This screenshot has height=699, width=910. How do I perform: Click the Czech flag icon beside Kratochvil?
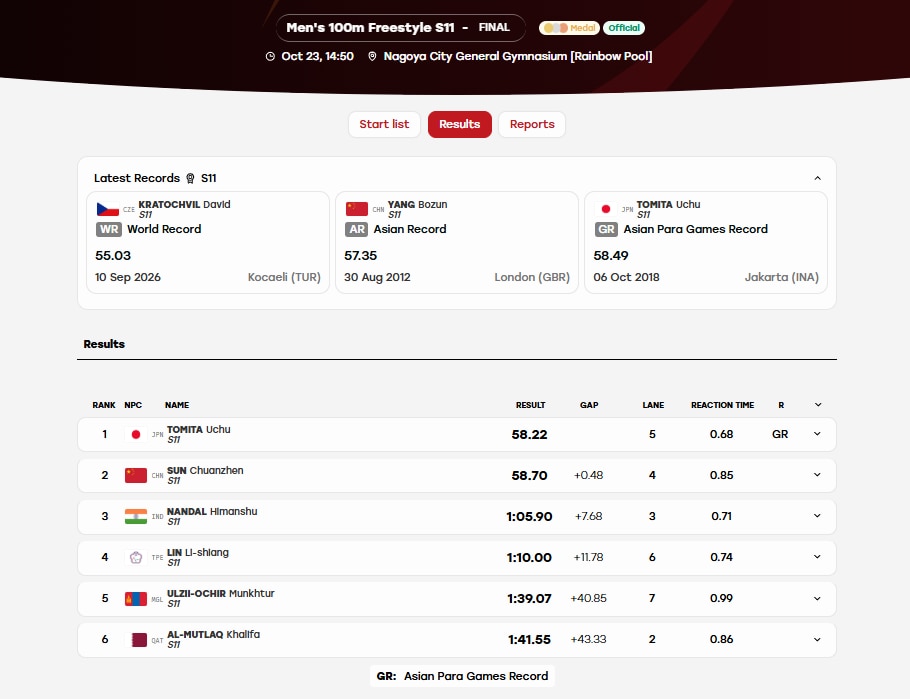pos(108,209)
